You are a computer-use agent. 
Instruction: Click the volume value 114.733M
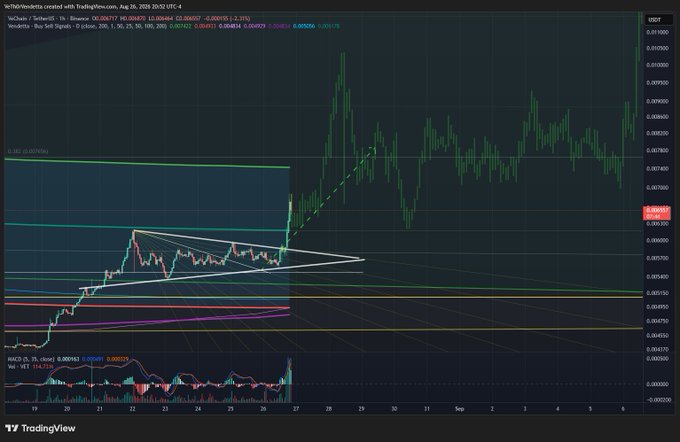(x=42, y=367)
